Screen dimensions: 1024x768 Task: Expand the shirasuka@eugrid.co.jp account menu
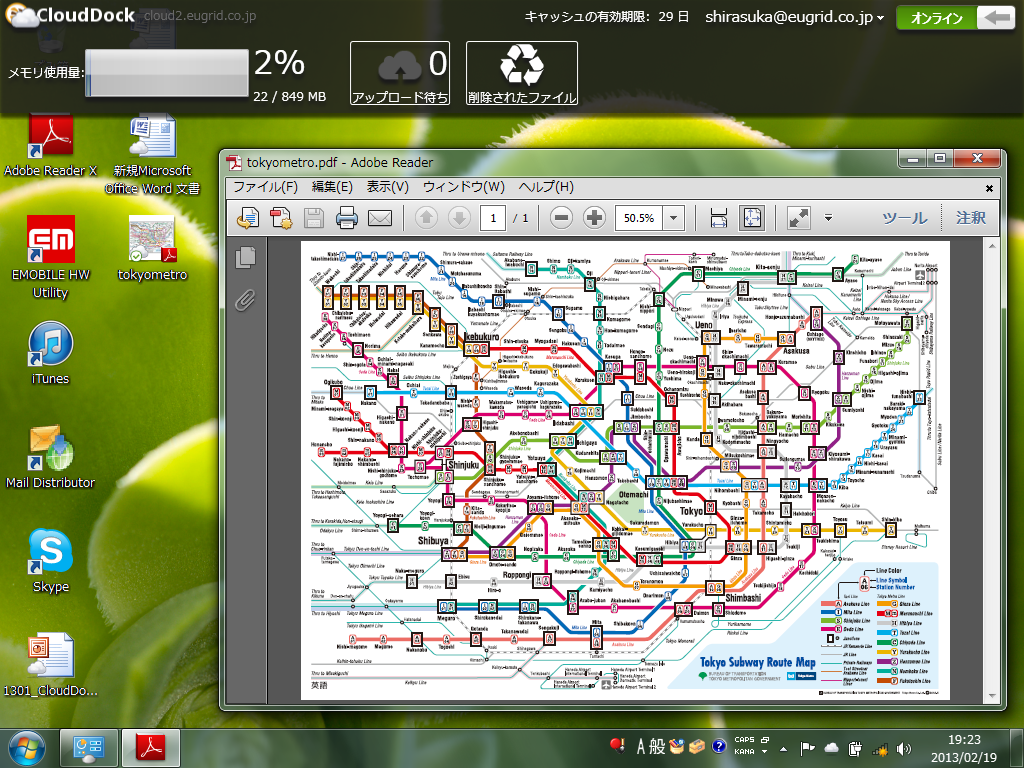[x=794, y=18]
